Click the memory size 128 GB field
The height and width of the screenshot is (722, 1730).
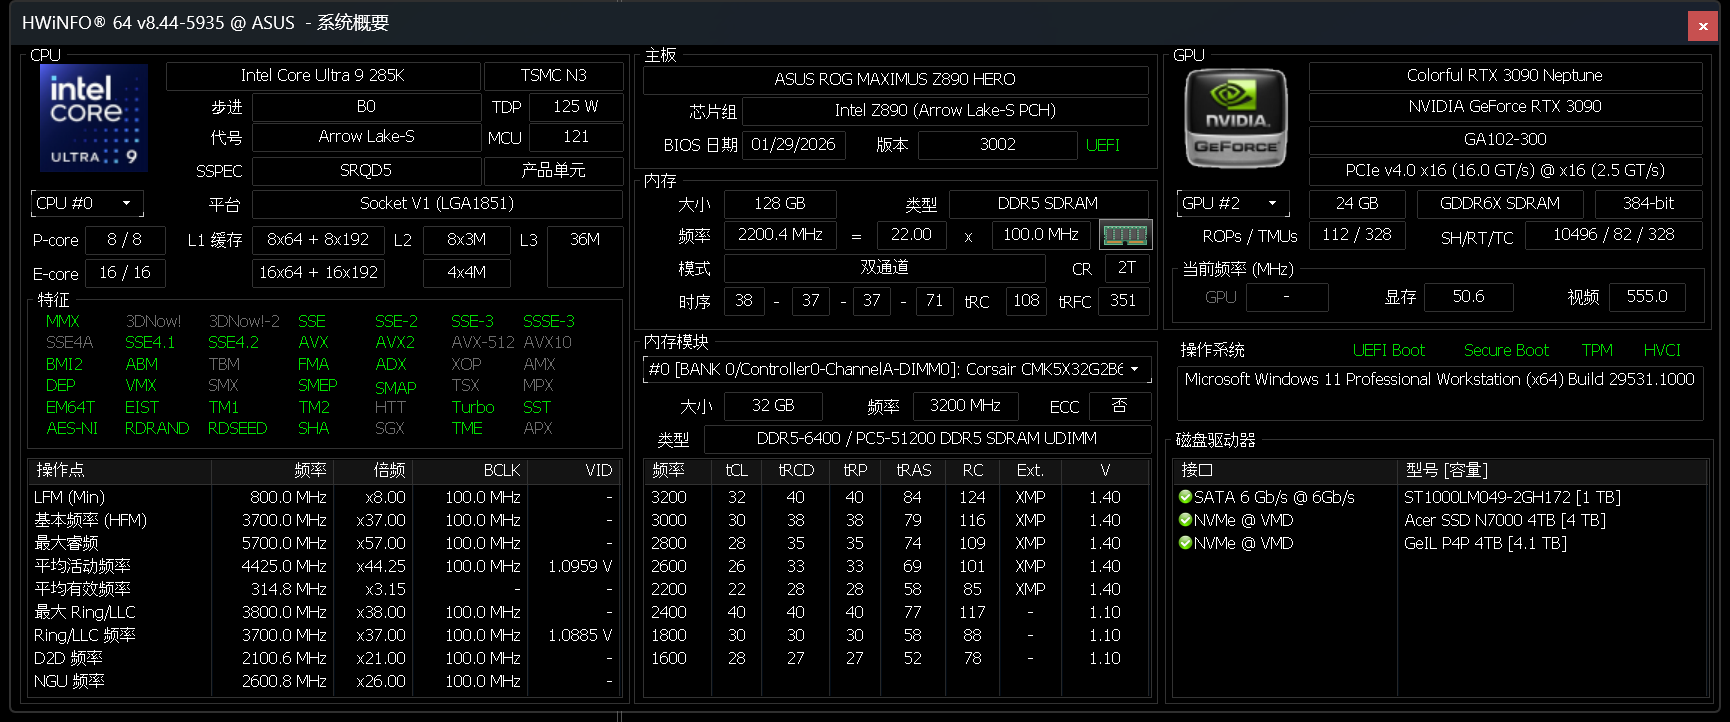coord(780,204)
